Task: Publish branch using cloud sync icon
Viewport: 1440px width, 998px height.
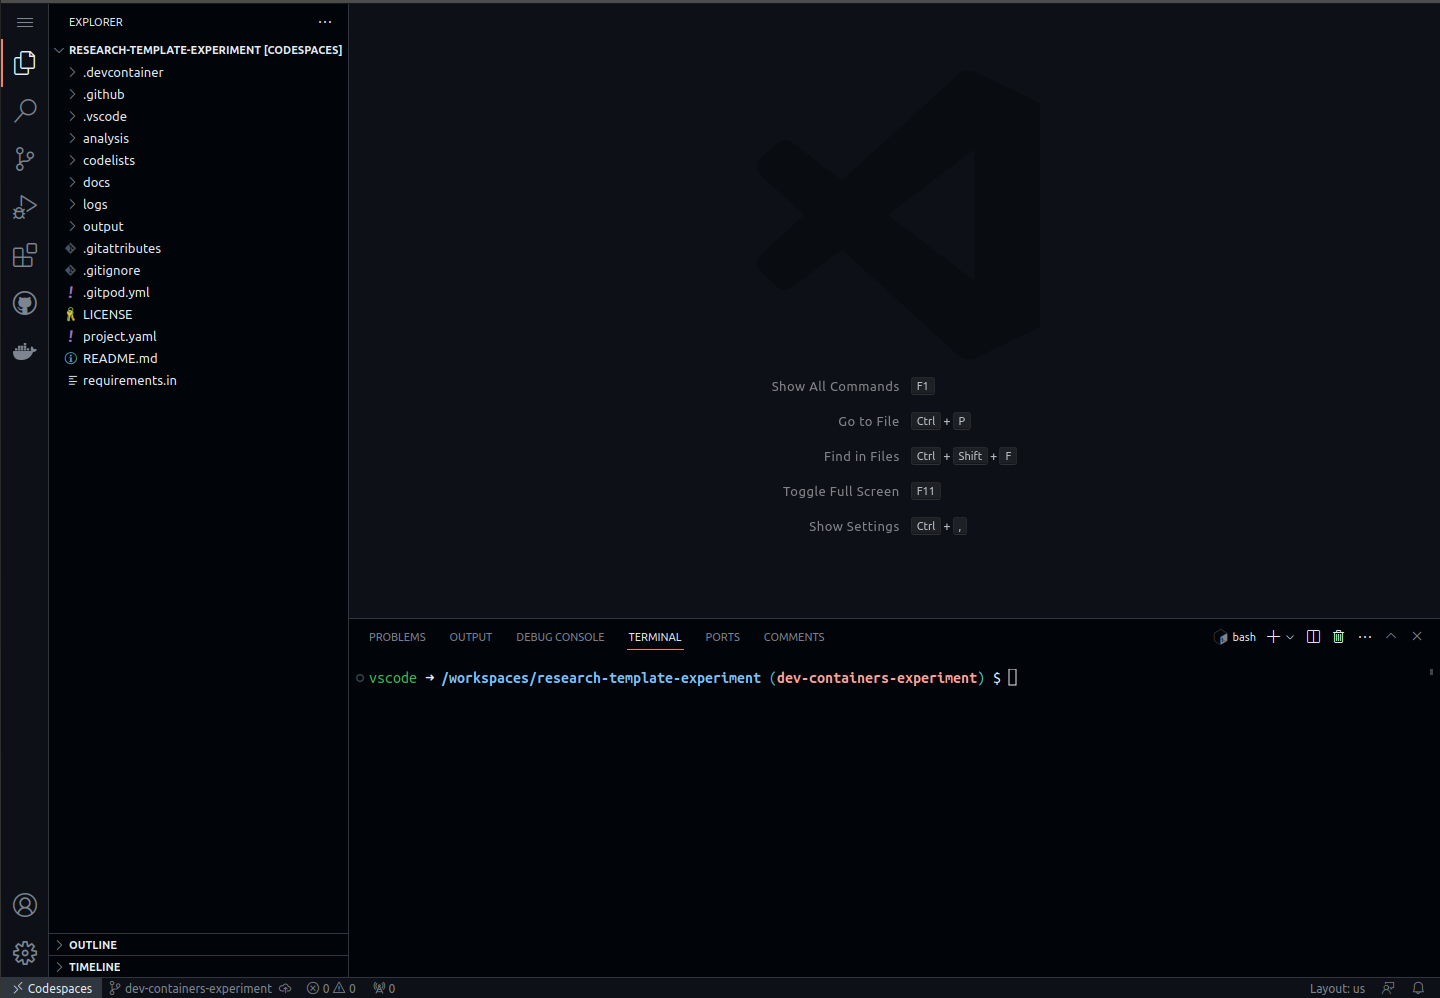Action: point(285,988)
